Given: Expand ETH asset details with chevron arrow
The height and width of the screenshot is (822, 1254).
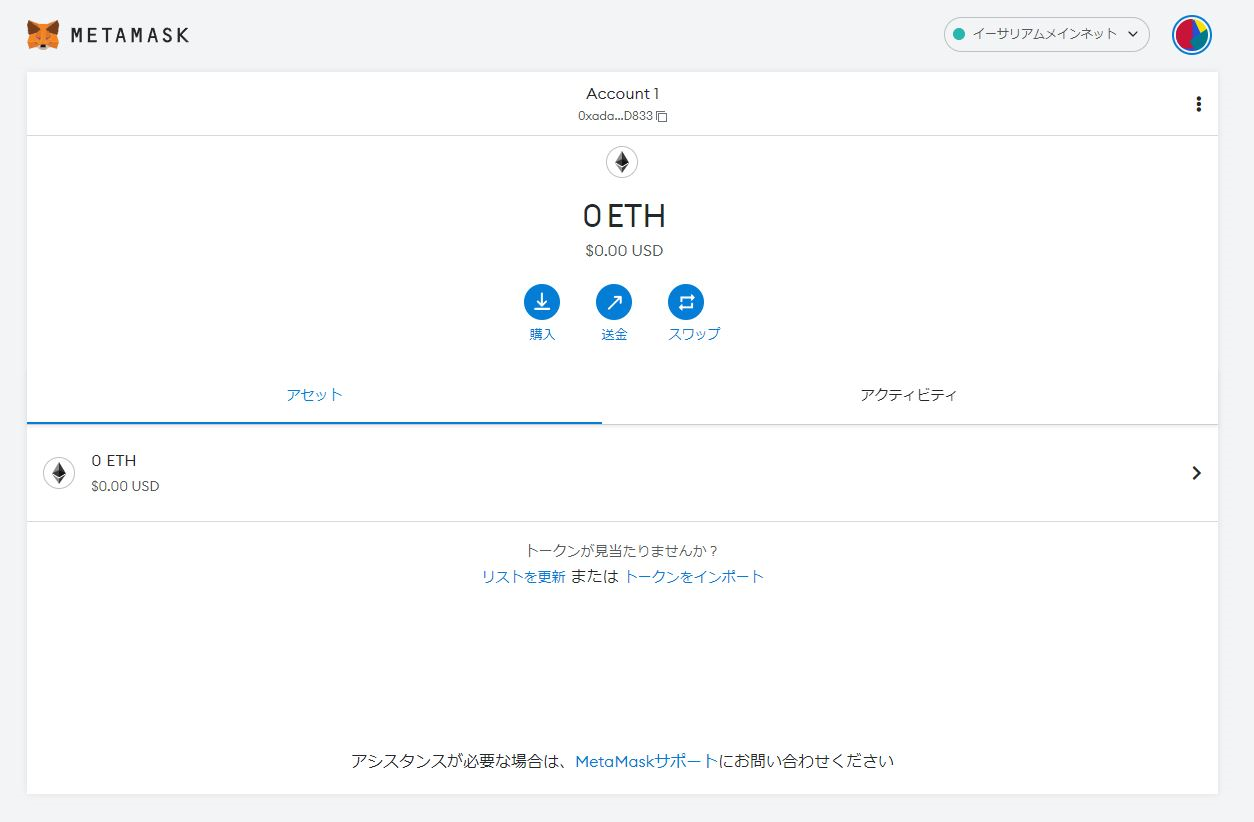Looking at the screenshot, I should (1196, 473).
